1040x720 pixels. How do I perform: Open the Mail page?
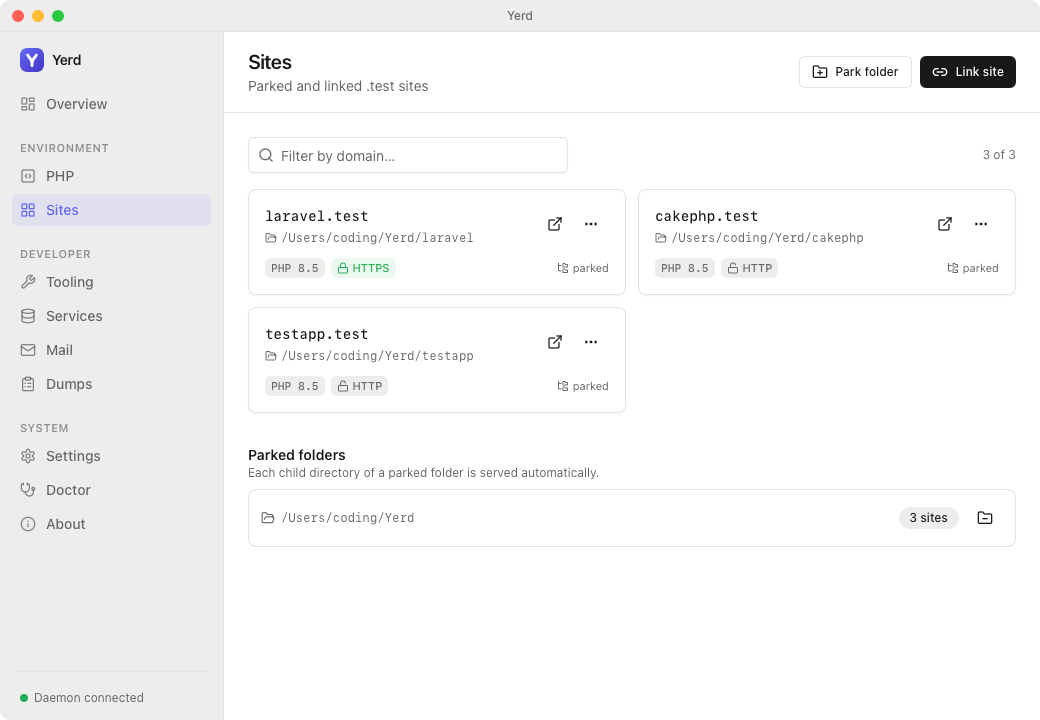[x=111, y=350]
